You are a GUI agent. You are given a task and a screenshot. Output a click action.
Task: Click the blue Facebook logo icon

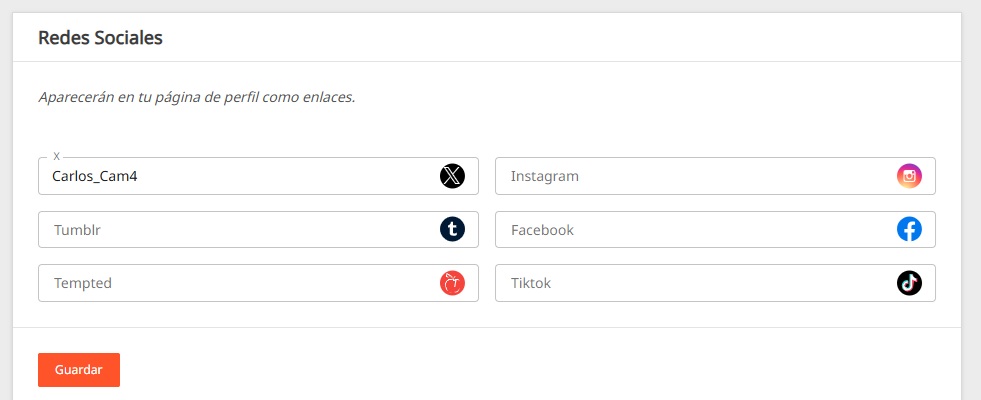(909, 230)
